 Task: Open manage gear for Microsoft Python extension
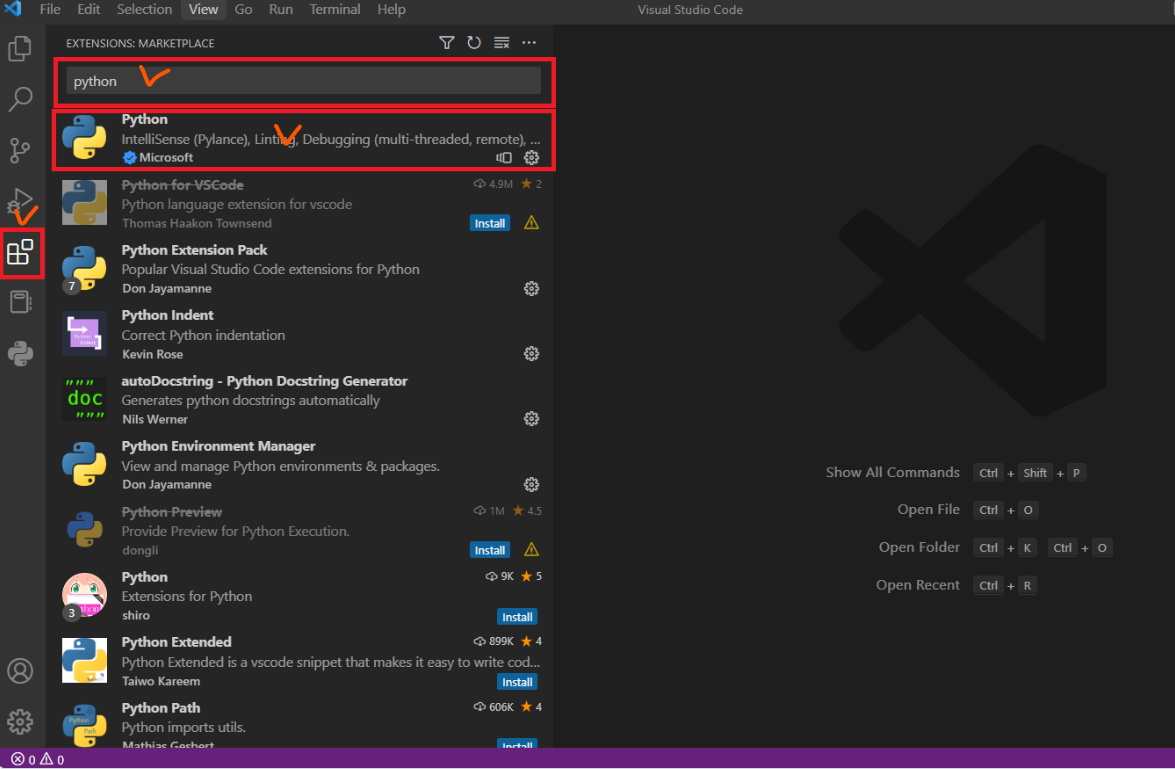coord(531,157)
